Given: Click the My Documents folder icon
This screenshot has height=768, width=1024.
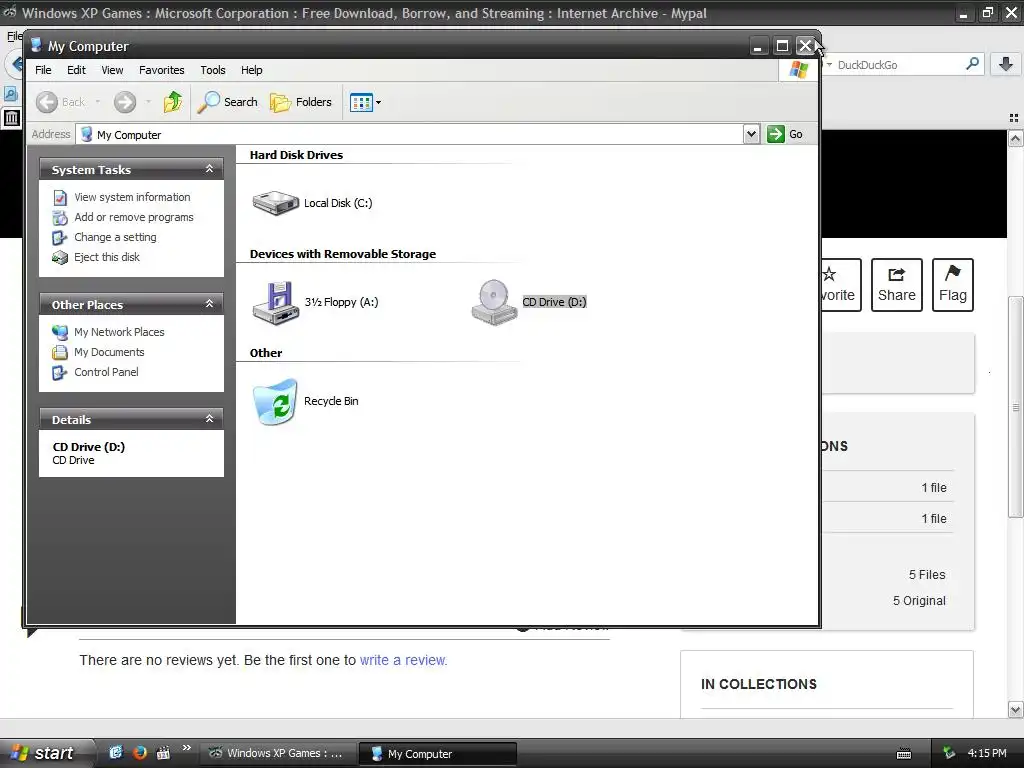Looking at the screenshot, I should 59,353.
